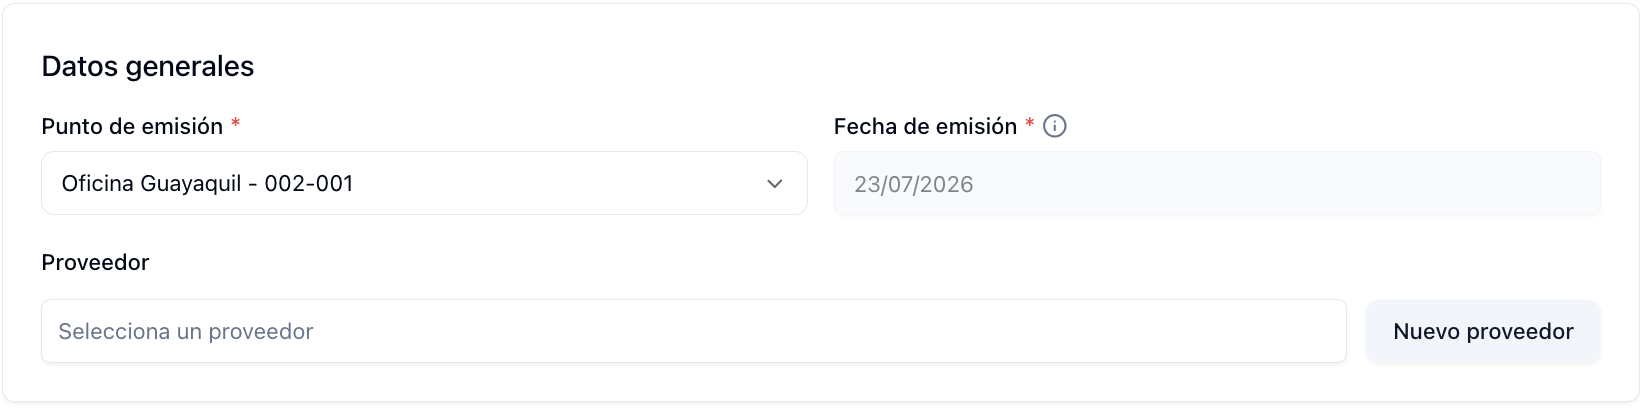The width and height of the screenshot is (1642, 408).
Task: Click the Datos generales heading
Action: click(148, 66)
